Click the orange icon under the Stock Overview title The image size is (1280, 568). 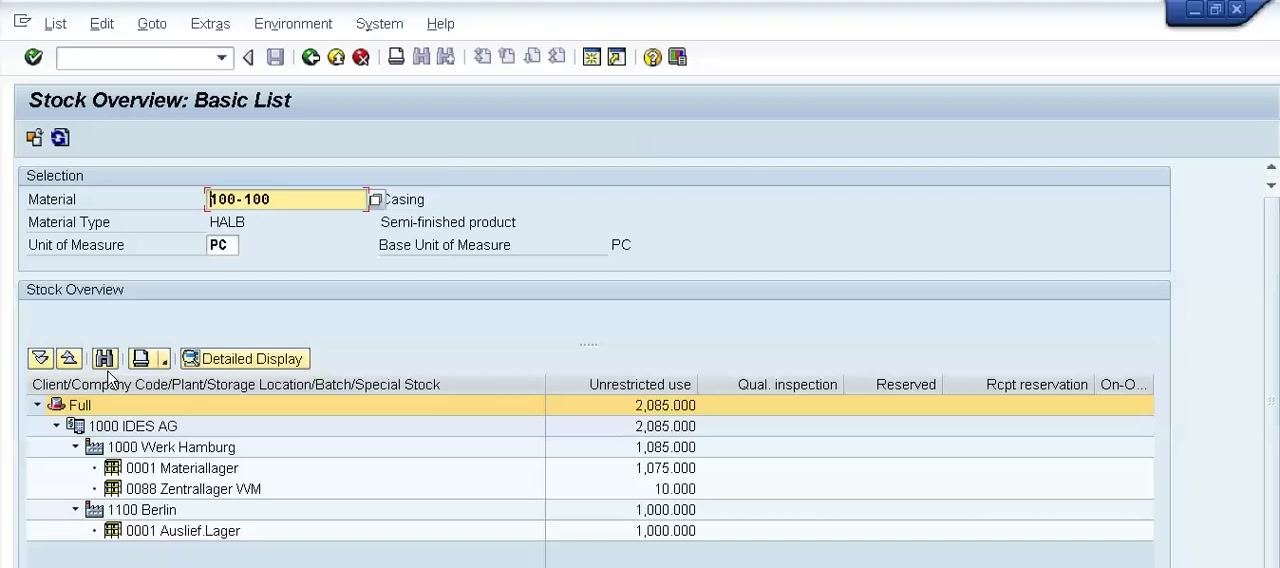click(x=35, y=138)
